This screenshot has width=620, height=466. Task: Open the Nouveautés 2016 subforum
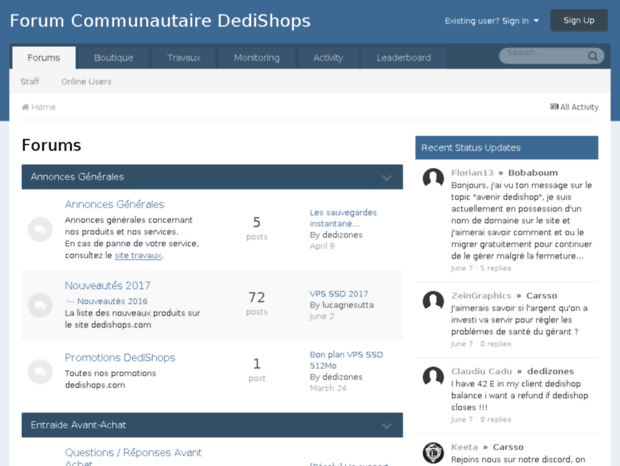pyautogui.click(x=112, y=301)
